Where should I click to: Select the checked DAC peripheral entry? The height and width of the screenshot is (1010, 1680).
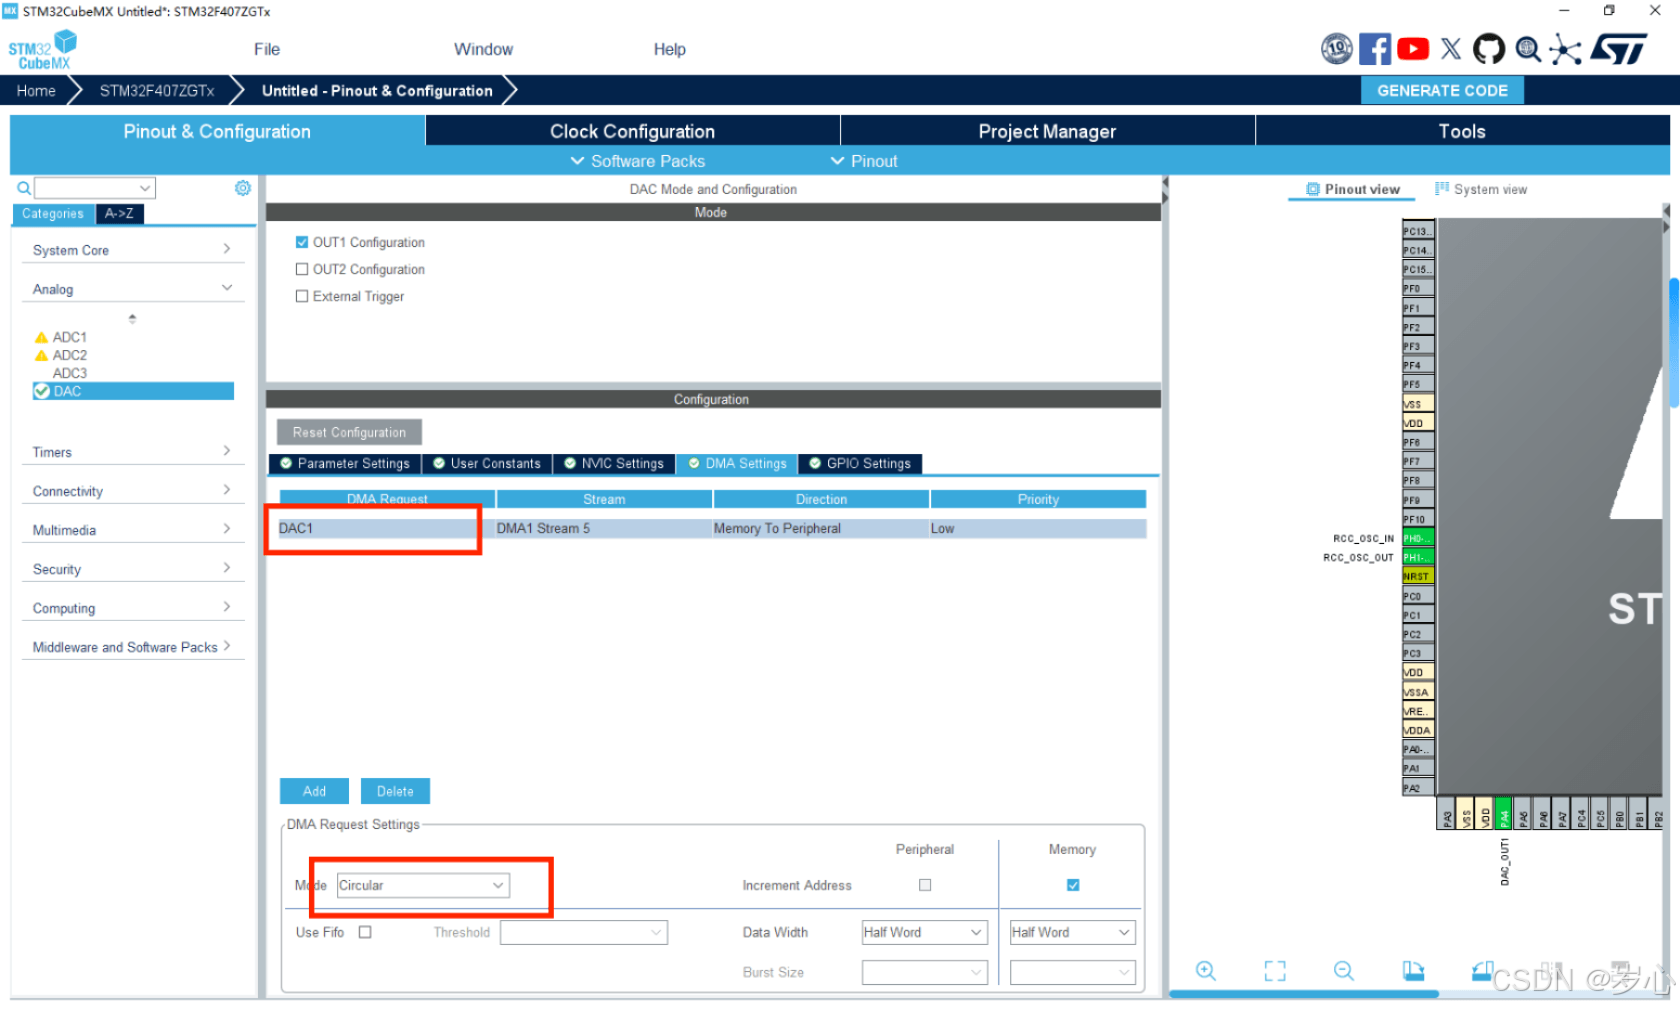(133, 391)
